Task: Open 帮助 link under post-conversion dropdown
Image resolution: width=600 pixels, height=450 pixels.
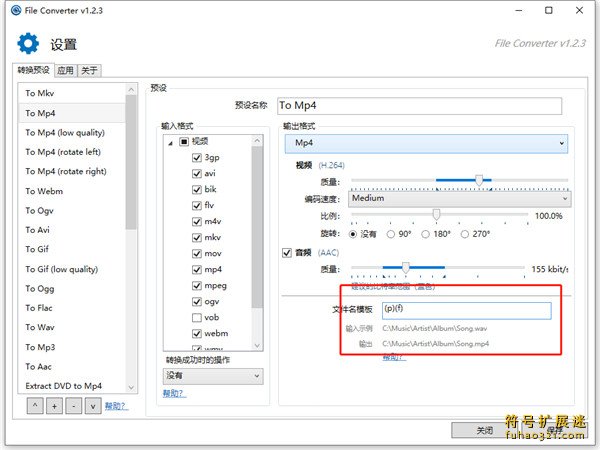Action: tap(174, 393)
